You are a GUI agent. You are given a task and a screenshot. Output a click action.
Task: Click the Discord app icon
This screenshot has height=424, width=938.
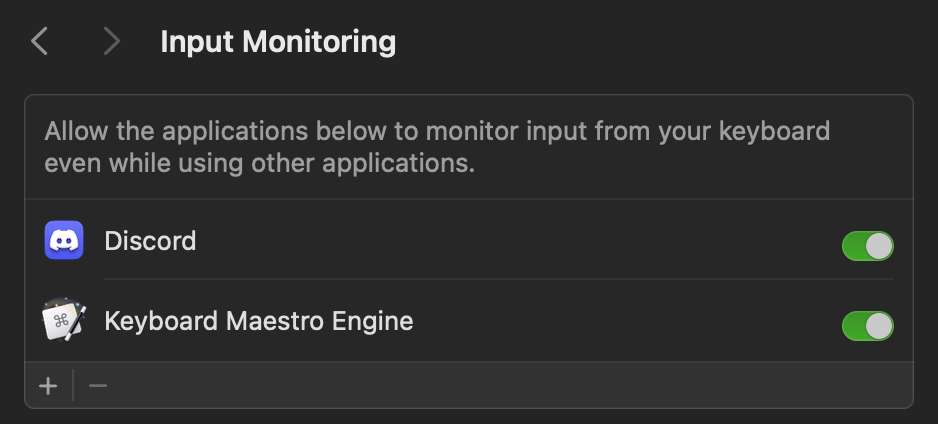coord(64,240)
